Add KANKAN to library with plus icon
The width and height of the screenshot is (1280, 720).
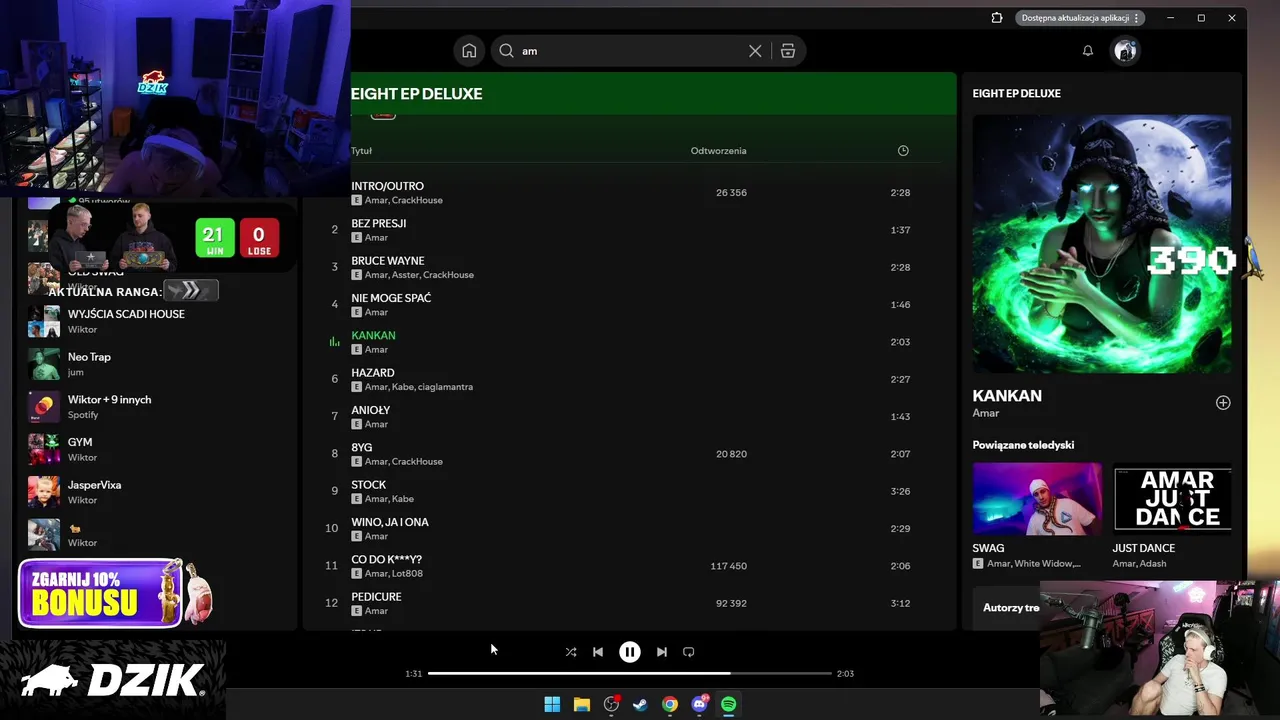(1223, 403)
